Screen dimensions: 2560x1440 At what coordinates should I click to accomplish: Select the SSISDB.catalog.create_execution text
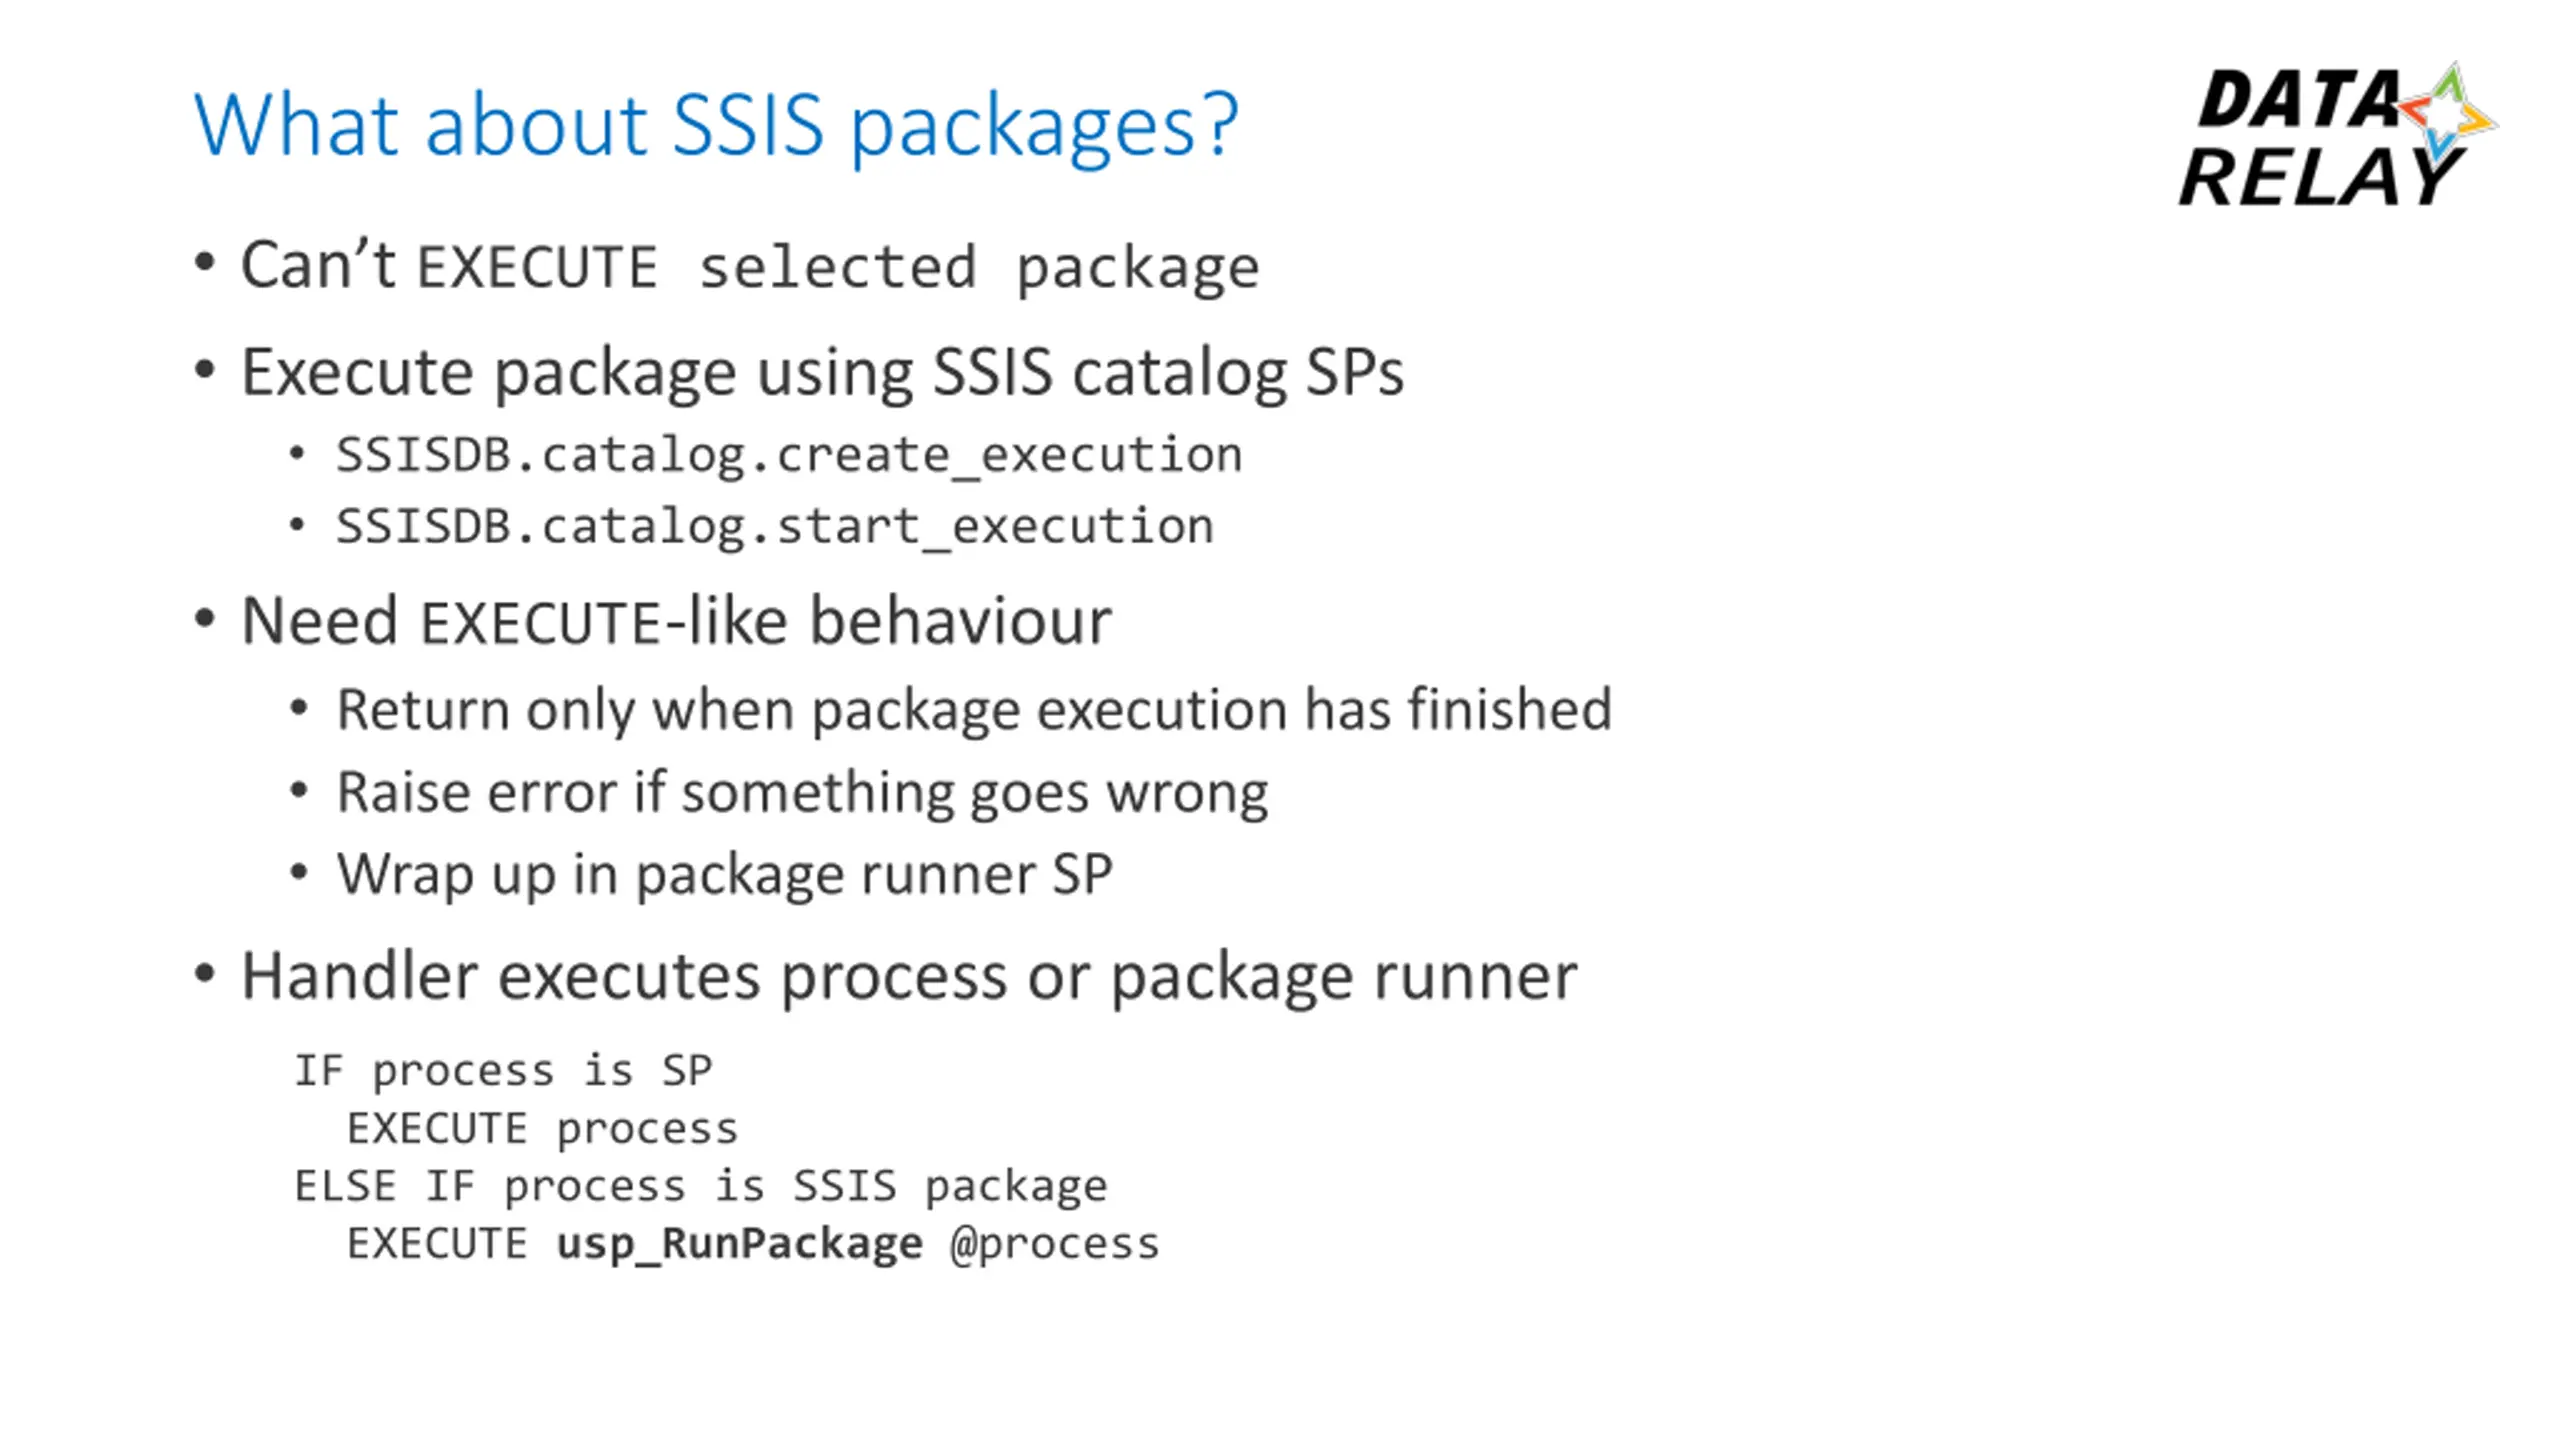[789, 456]
